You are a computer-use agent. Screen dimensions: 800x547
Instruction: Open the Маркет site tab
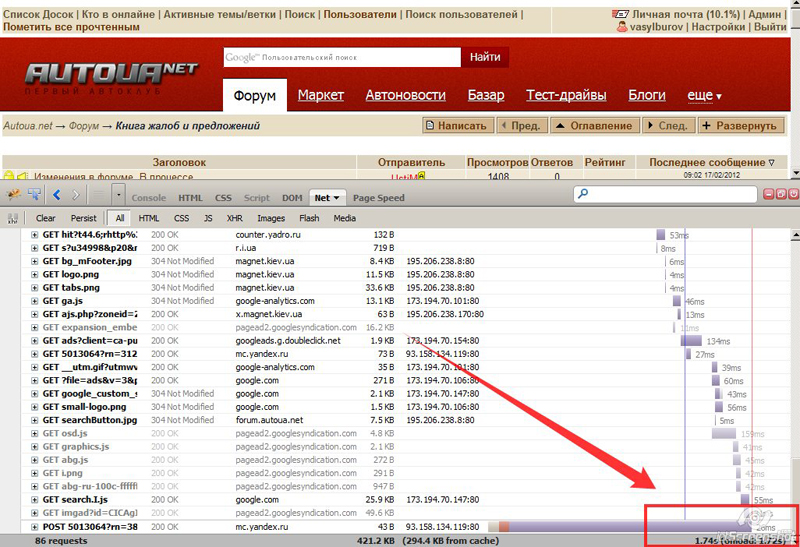(320, 95)
